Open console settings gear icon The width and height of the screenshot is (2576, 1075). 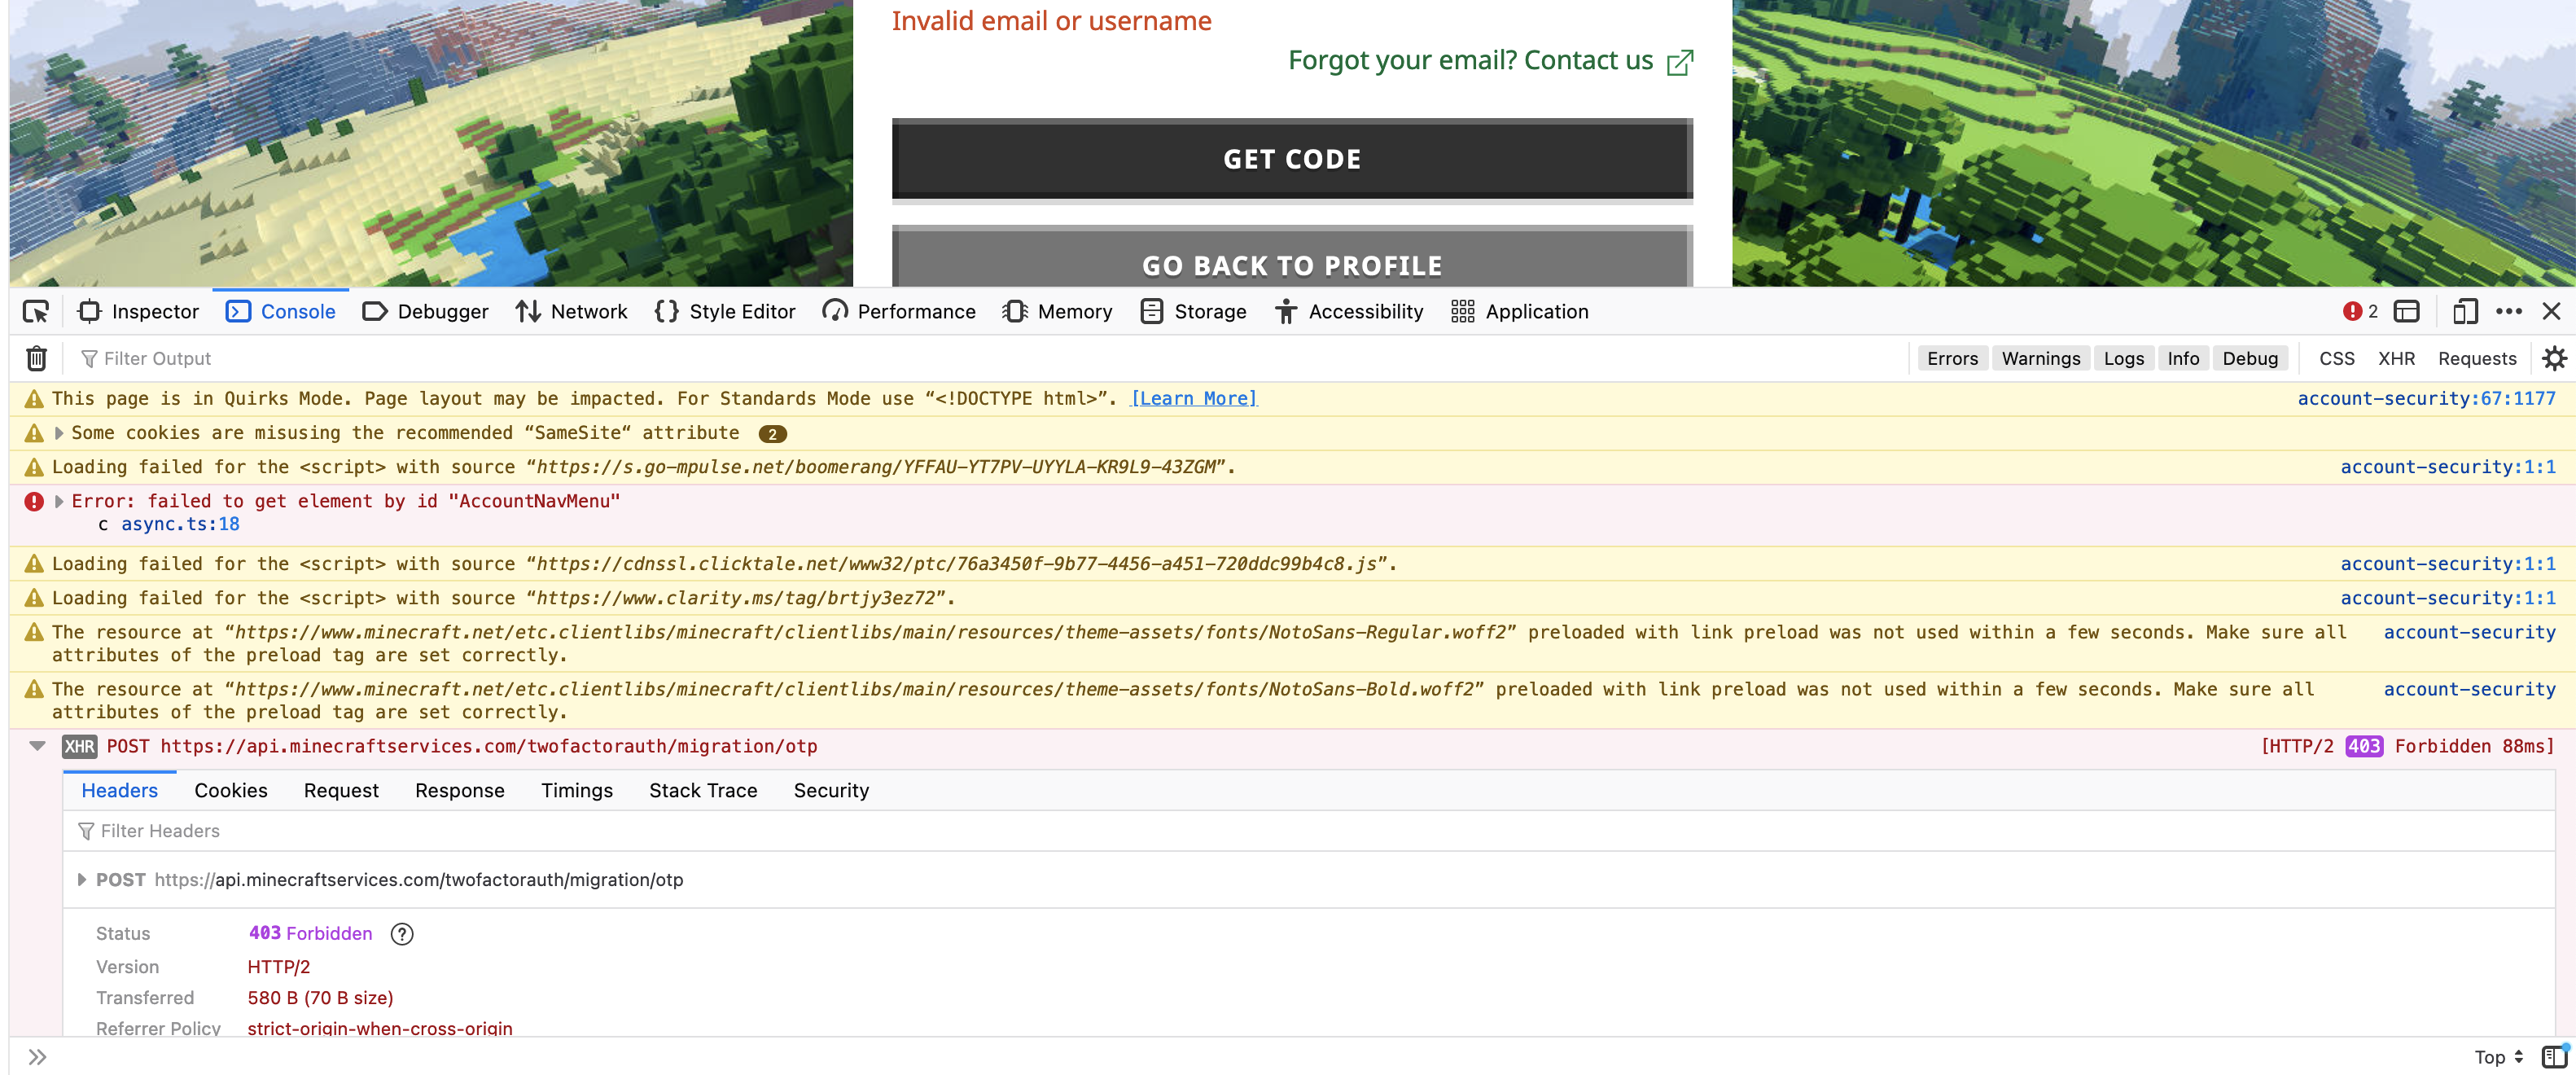click(x=2553, y=358)
